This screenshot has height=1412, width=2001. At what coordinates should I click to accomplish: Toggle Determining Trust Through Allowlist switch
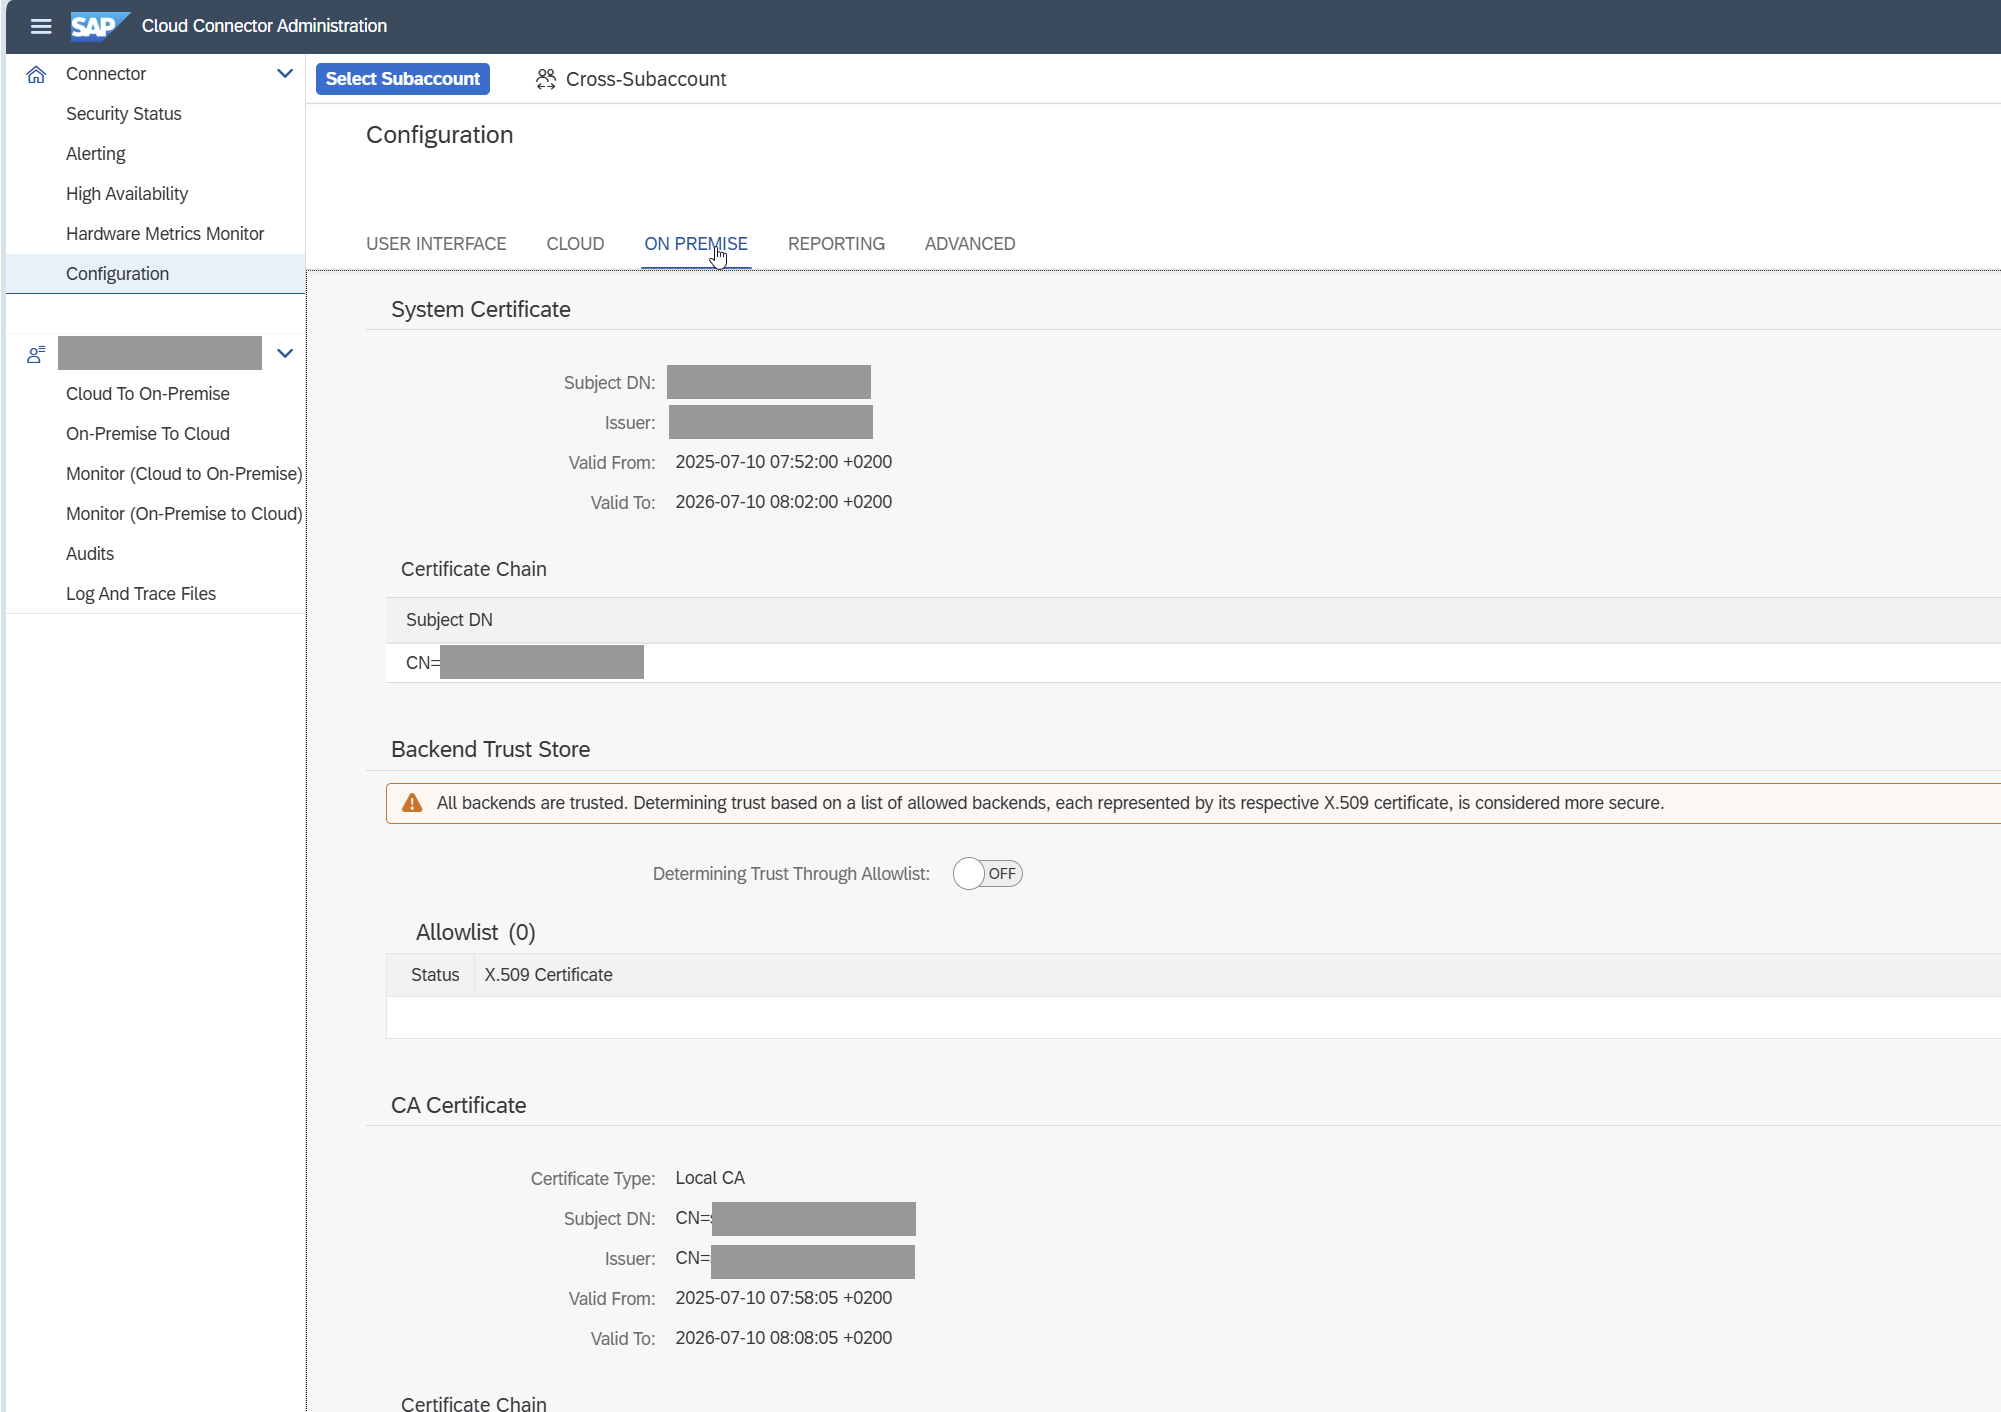click(x=988, y=874)
